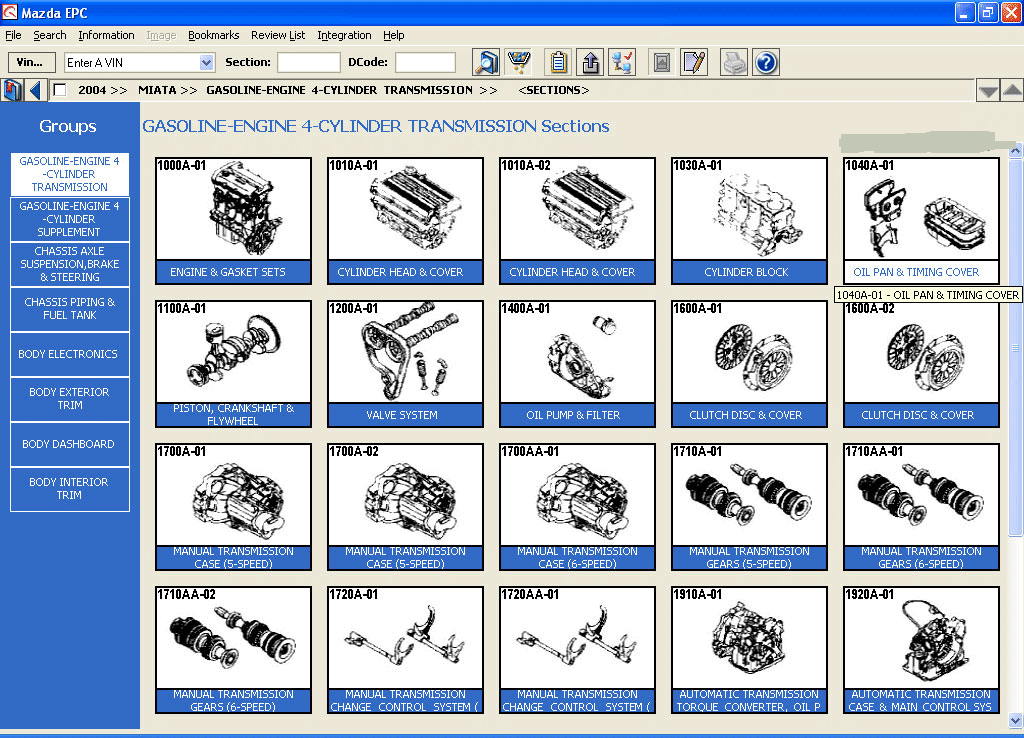Viewport: 1024px width, 738px height.
Task: Open the shopping cart toolbar icon
Action: (519, 63)
